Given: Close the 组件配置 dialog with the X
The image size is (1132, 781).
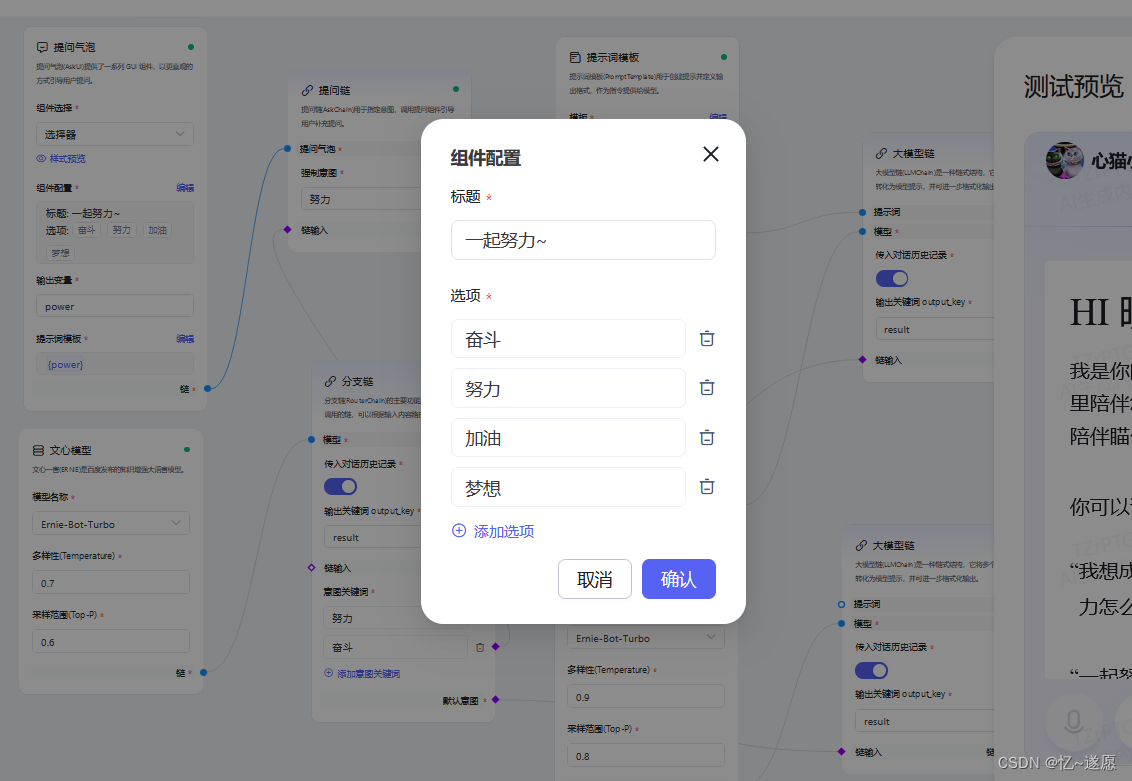Looking at the screenshot, I should (x=710, y=154).
